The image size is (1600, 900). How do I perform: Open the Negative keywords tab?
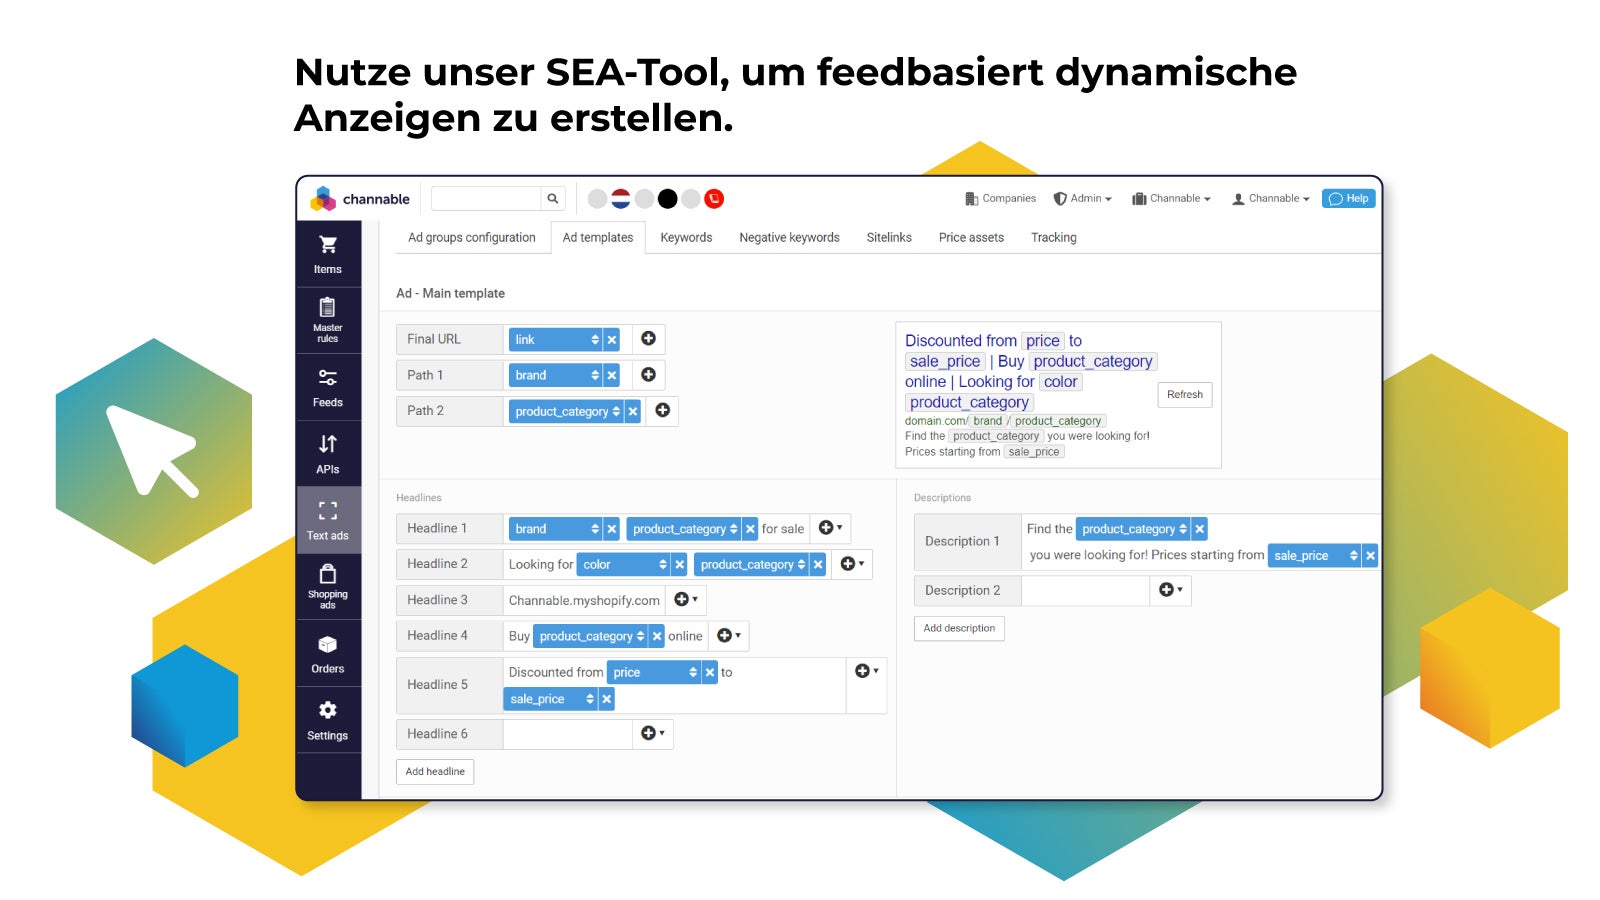[790, 238]
